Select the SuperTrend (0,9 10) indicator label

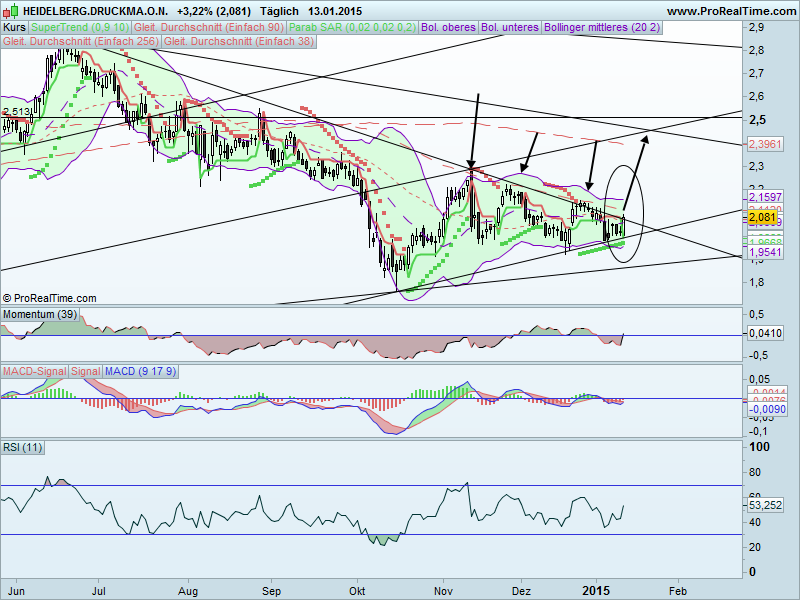pos(80,28)
